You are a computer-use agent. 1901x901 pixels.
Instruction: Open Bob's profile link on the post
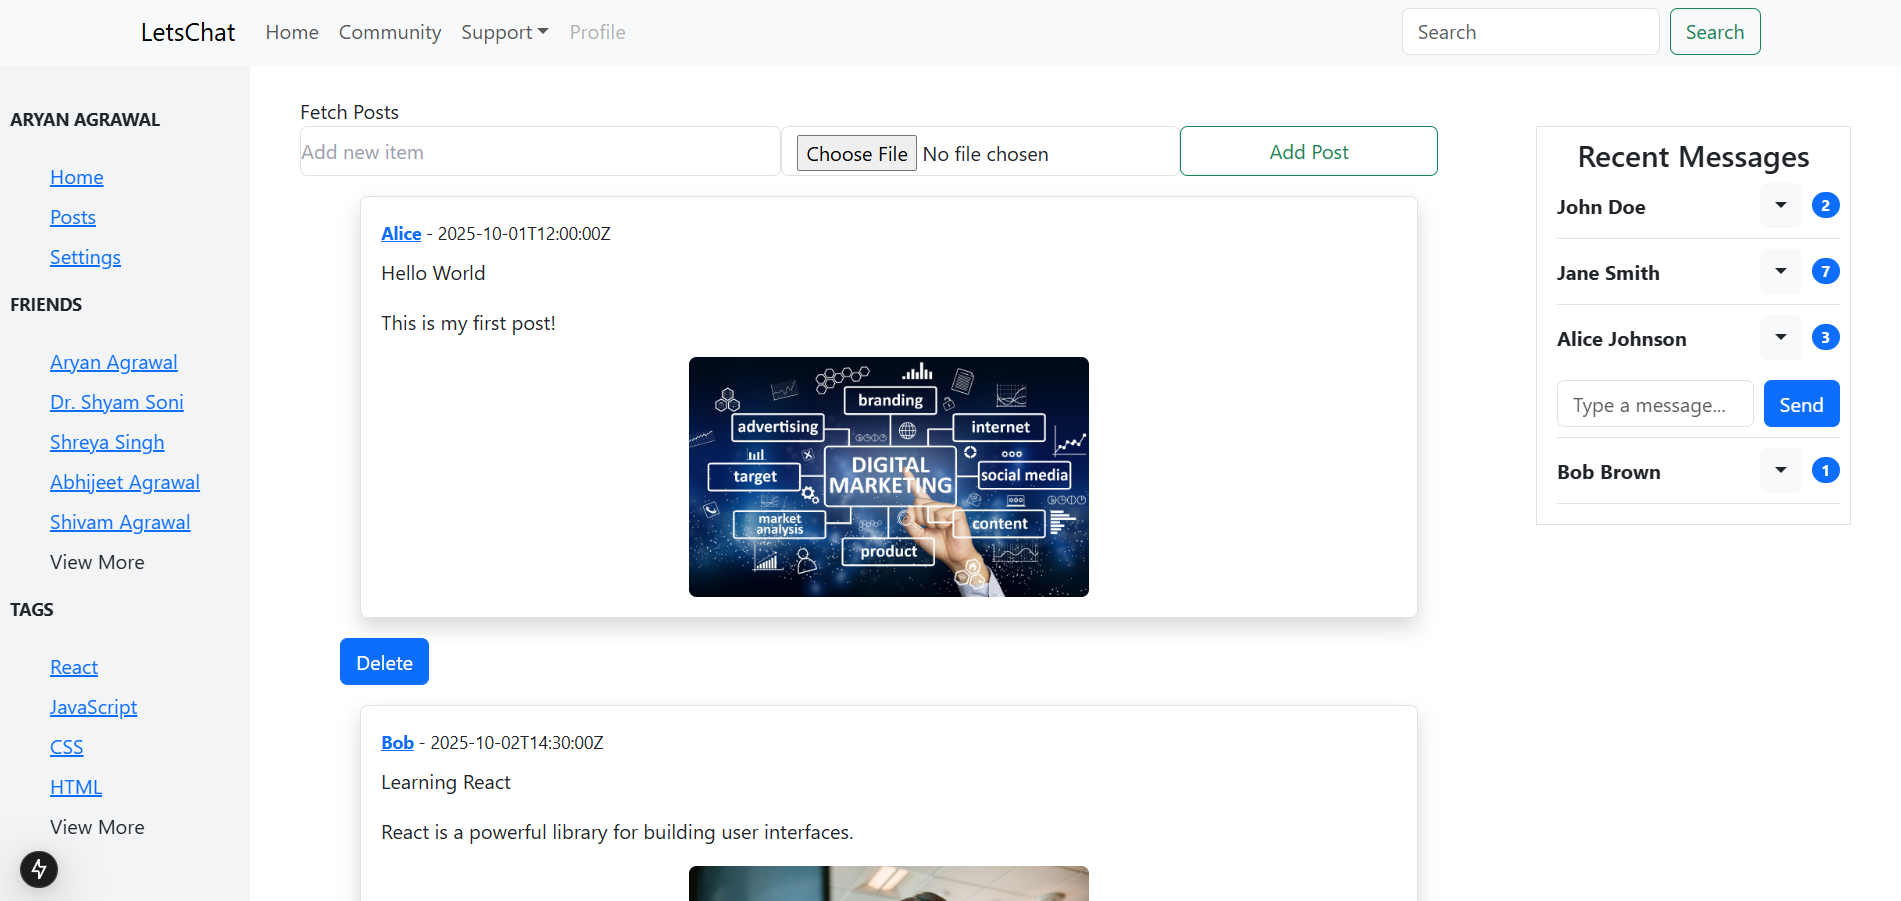[397, 742]
